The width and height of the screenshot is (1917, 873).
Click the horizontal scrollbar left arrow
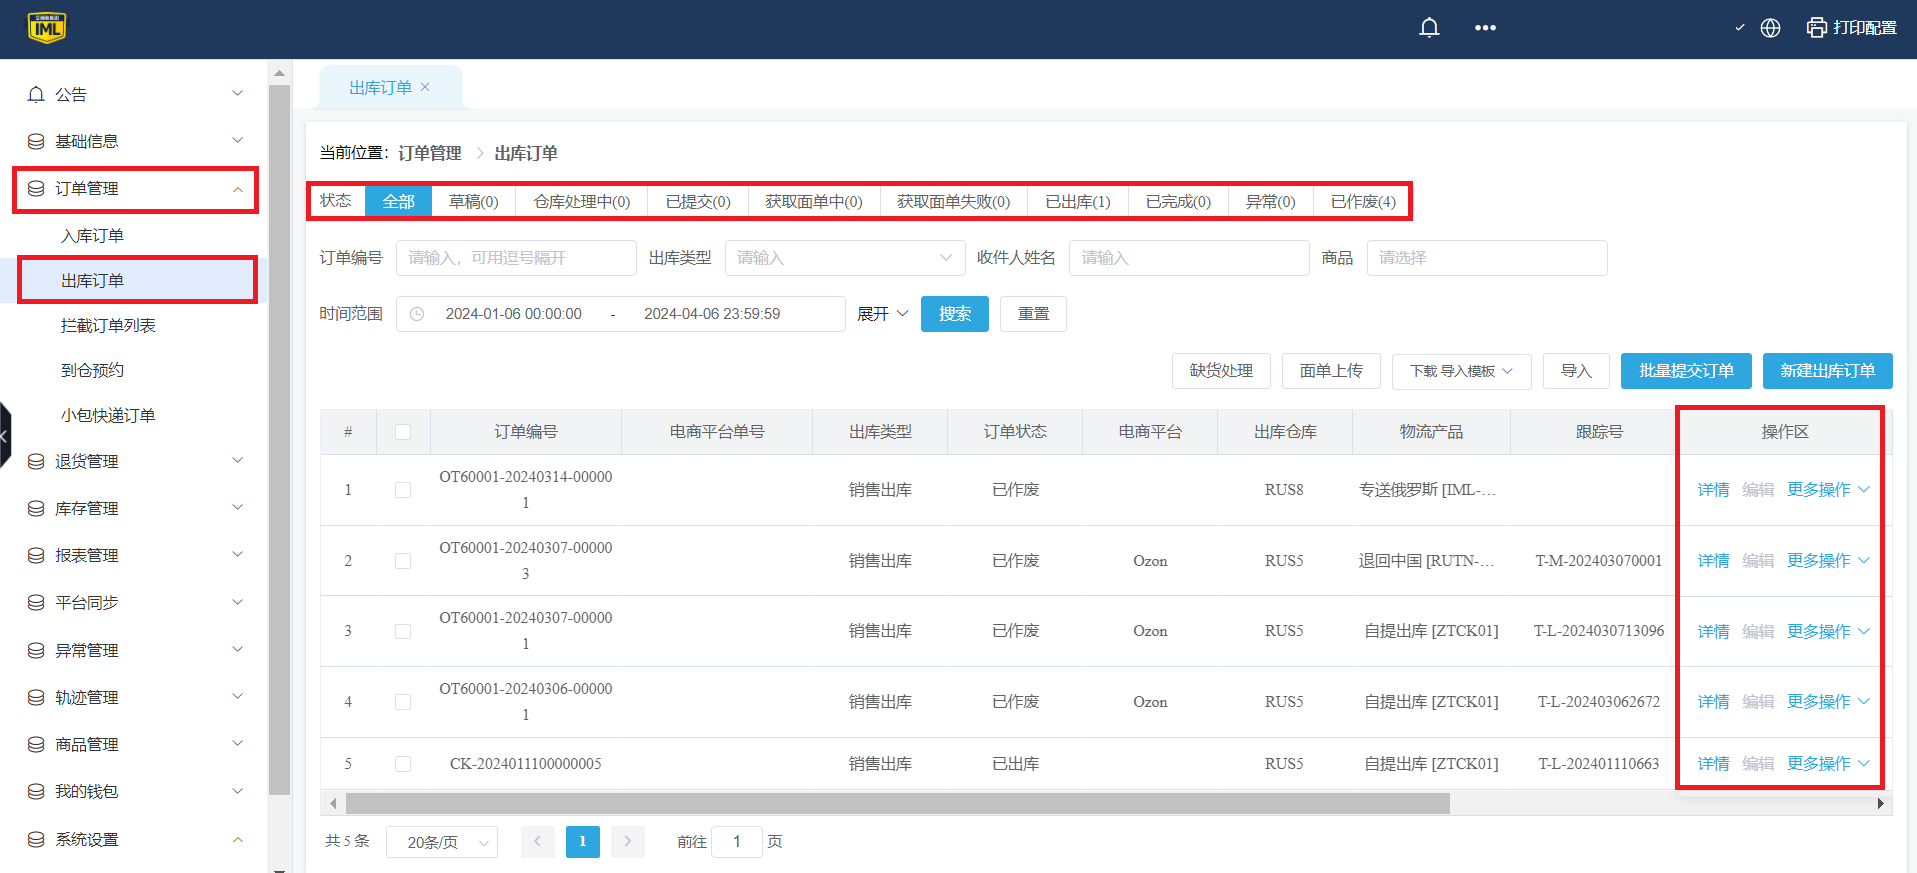point(333,803)
